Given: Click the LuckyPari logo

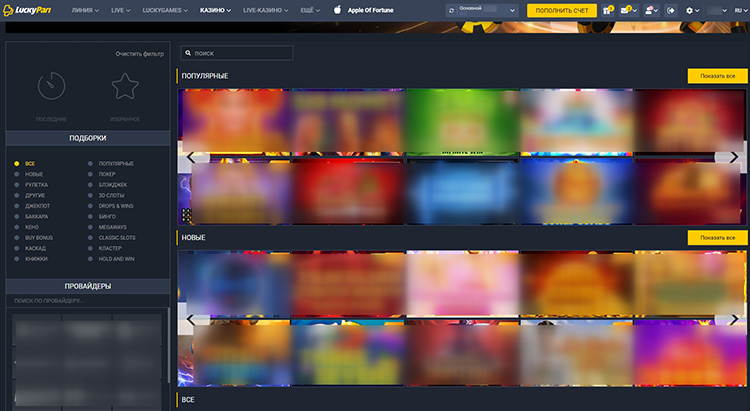Looking at the screenshot, I should [x=30, y=10].
